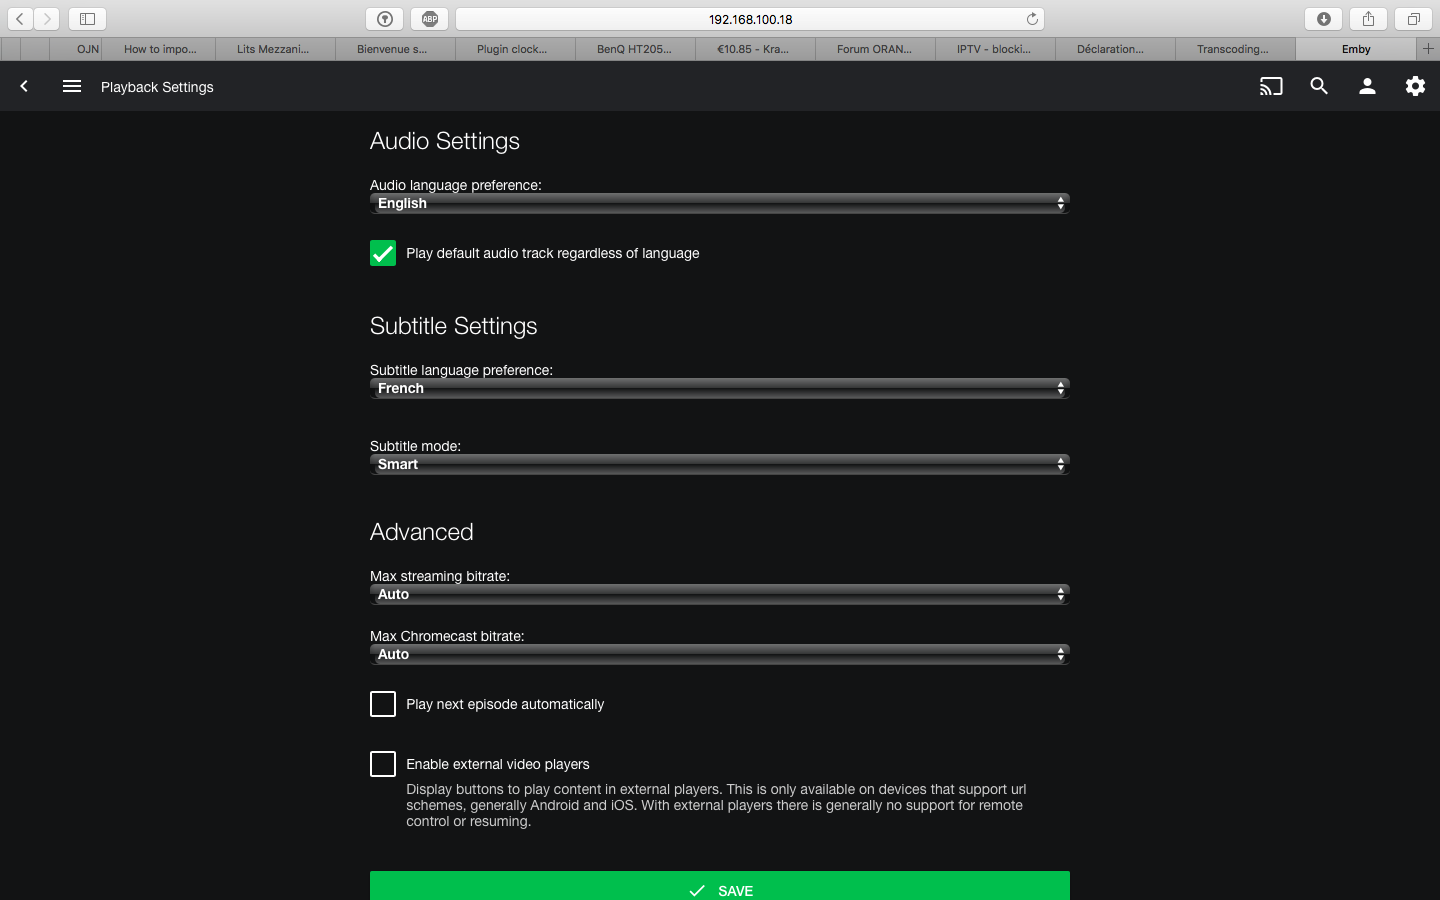This screenshot has height=900, width=1440.
Task: Click the Audio Settings heading
Action: 445,141
